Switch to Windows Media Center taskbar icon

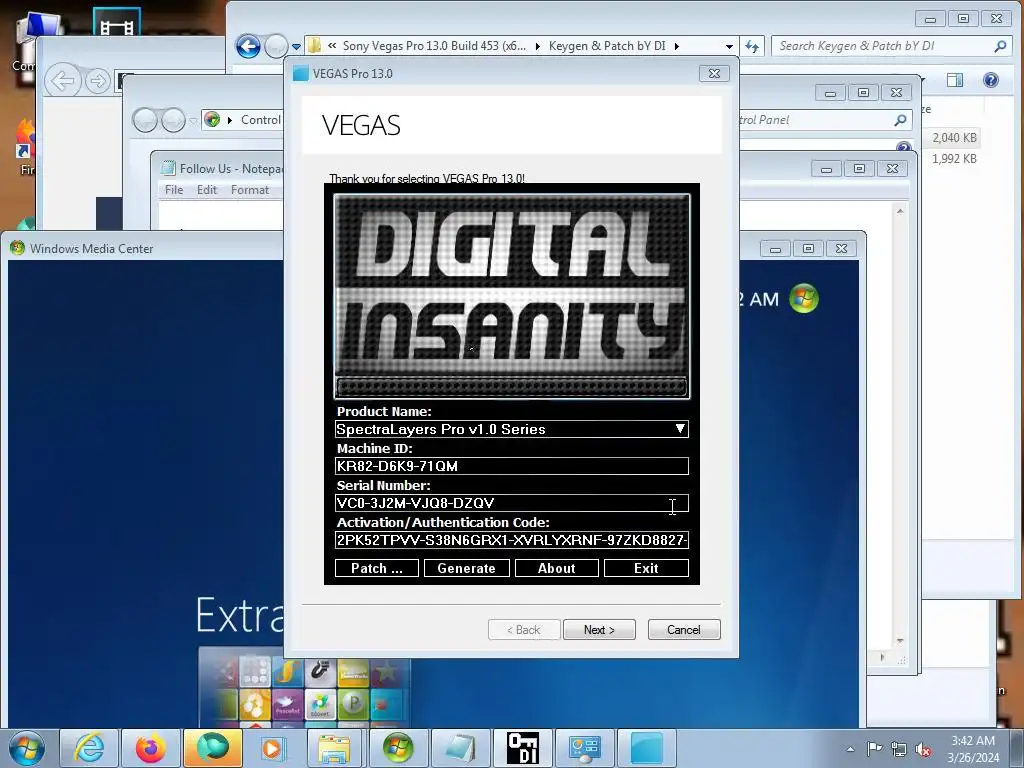(398, 748)
